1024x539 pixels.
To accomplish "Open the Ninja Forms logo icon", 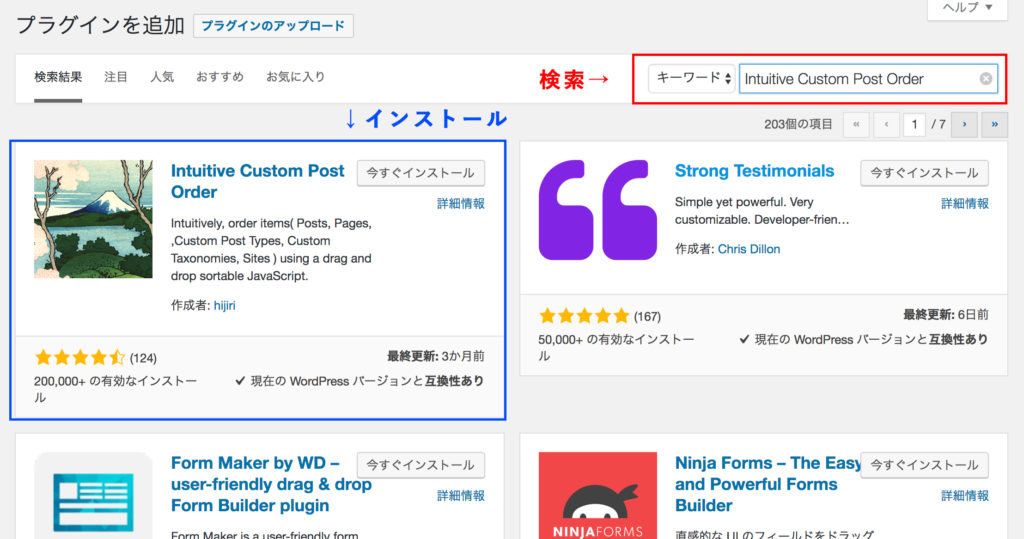I will [x=598, y=496].
